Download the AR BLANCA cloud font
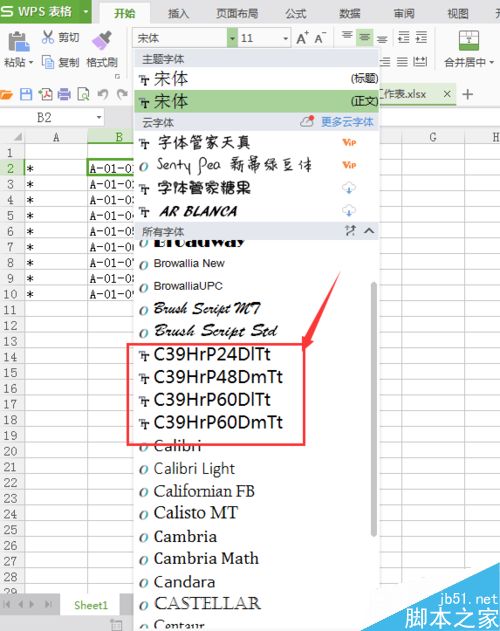Image resolution: width=500 pixels, height=631 pixels. [x=349, y=210]
